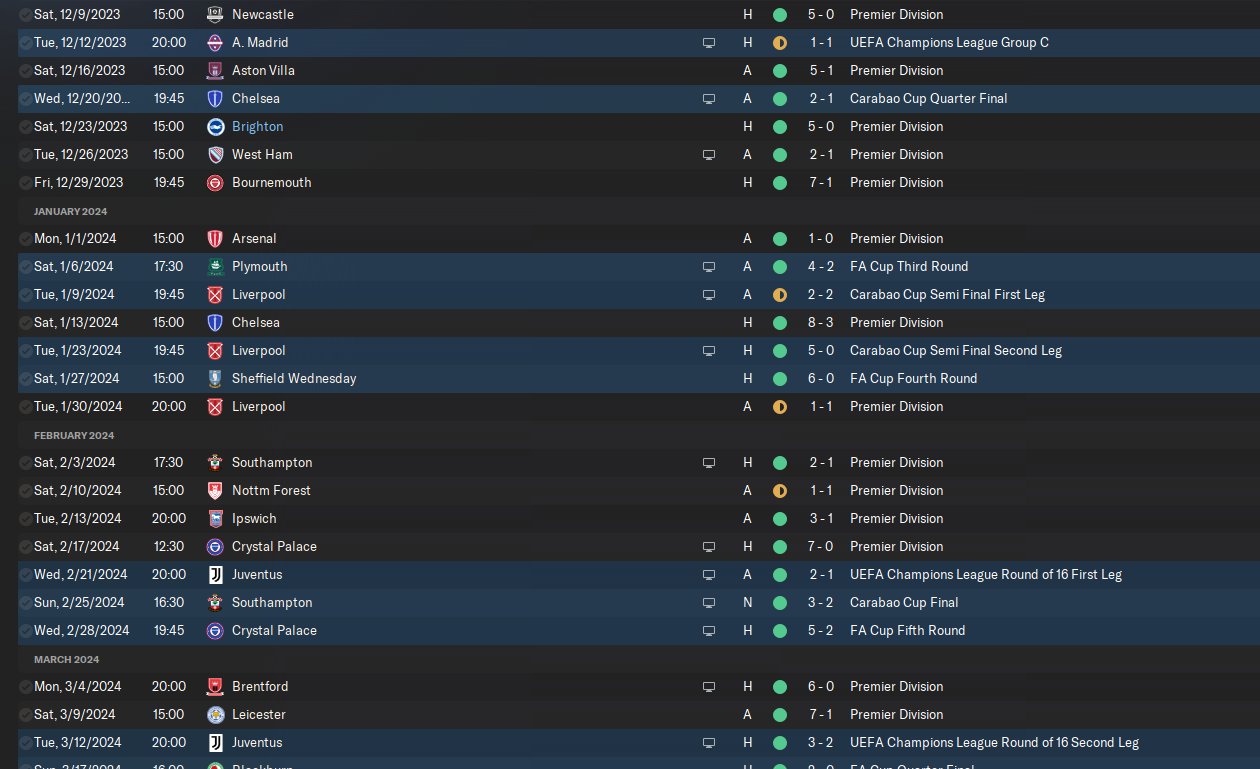Toggle the checkmark for Sat 12/9/2023 fixture

25,15
